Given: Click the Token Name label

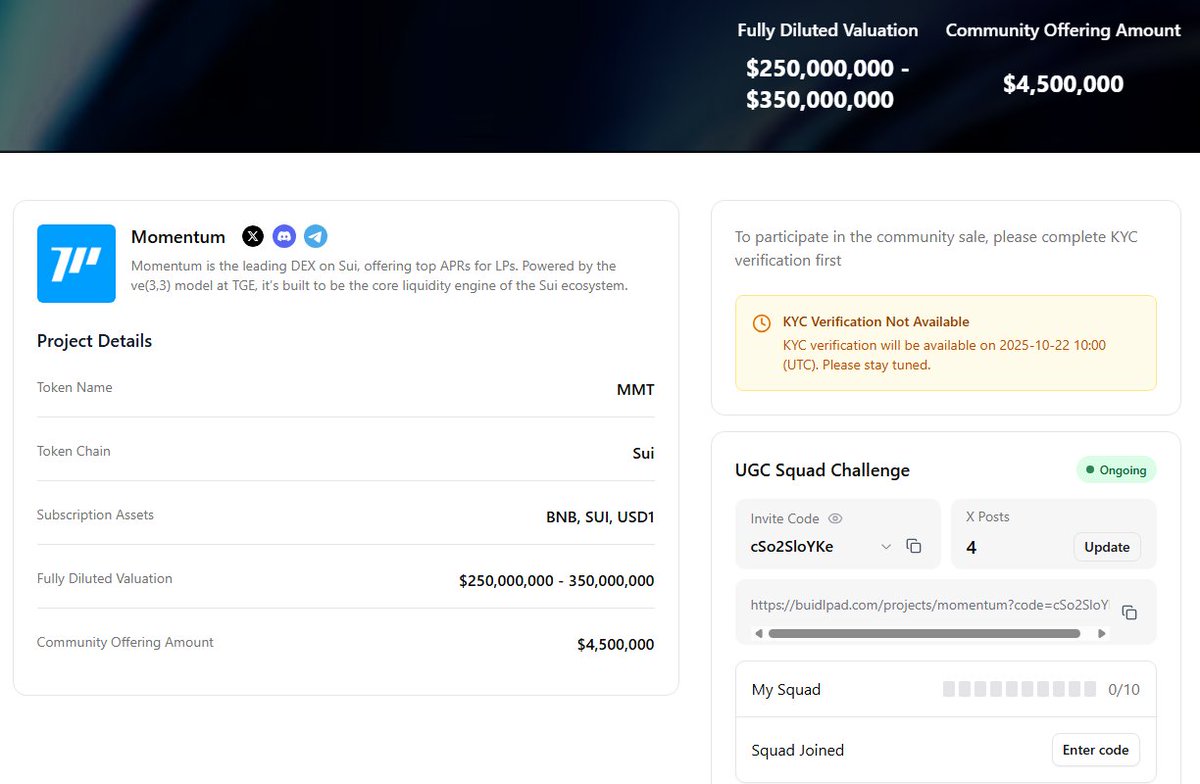Looking at the screenshot, I should pos(74,387).
